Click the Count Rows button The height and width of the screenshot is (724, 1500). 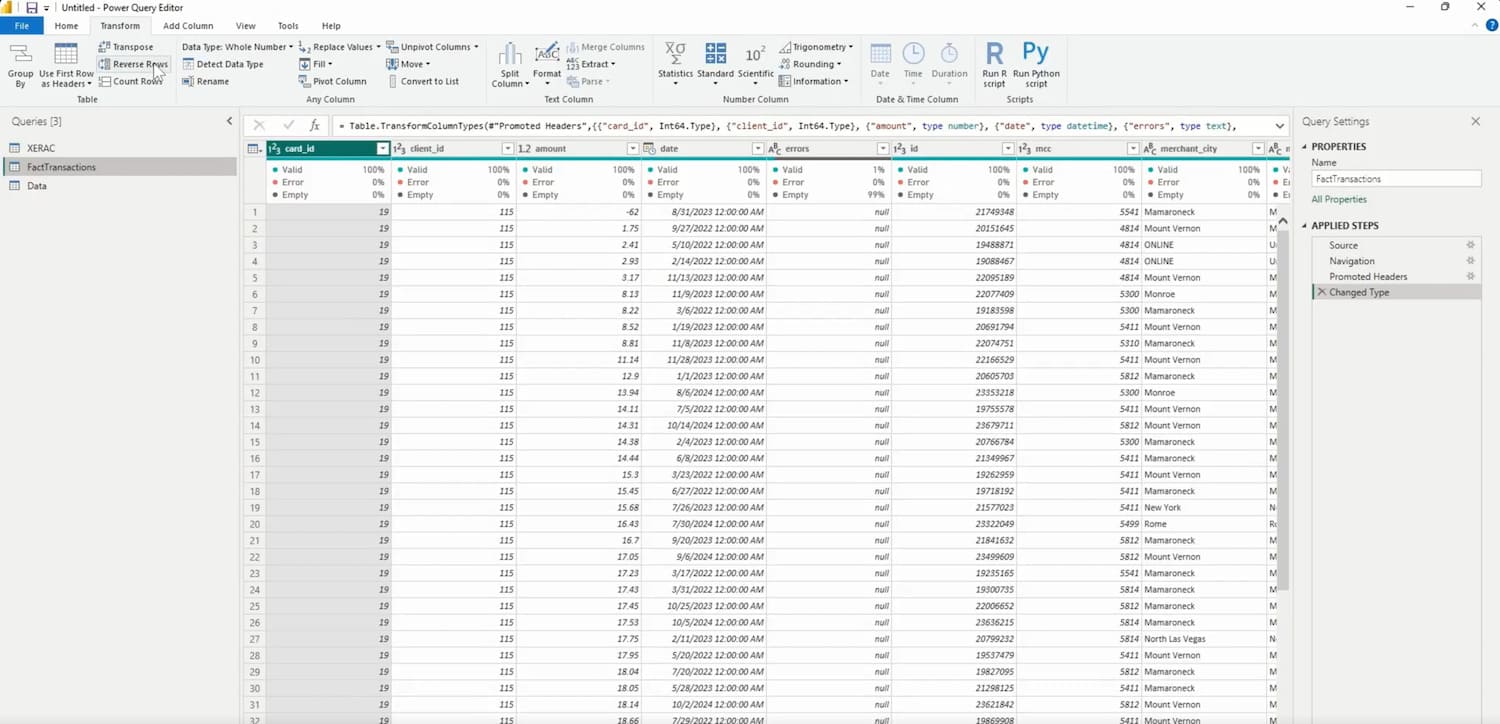coord(130,81)
